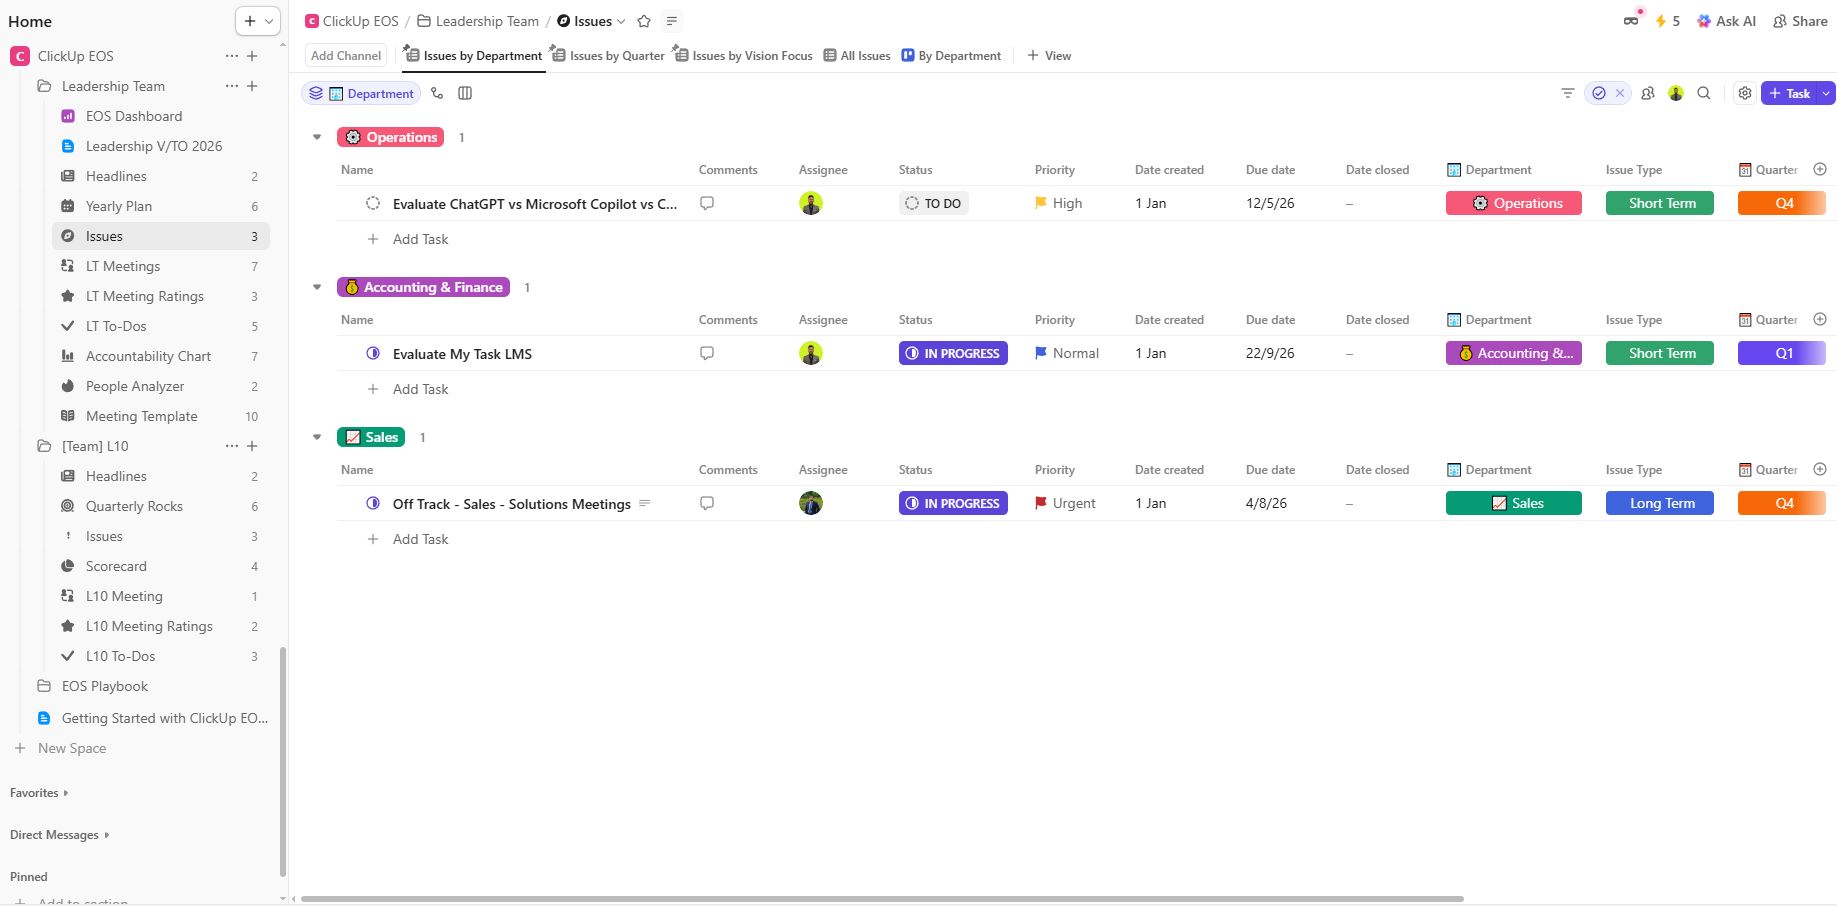Click the filter icon in toolbar
The image size is (1837, 906).
[x=1567, y=93]
